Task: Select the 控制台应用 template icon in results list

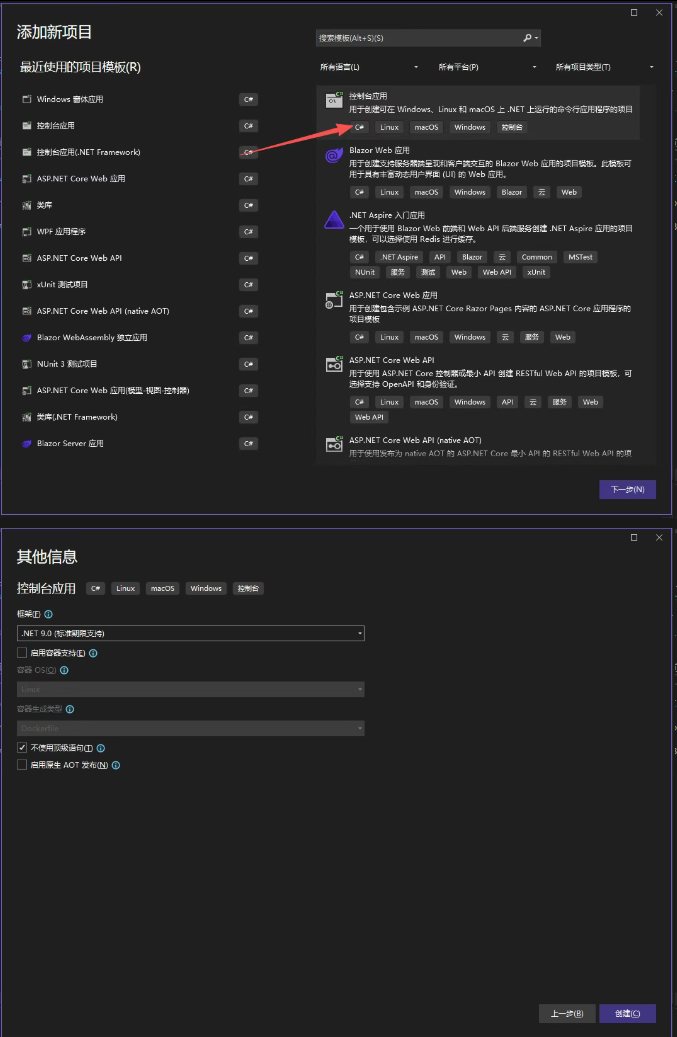Action: (x=333, y=99)
